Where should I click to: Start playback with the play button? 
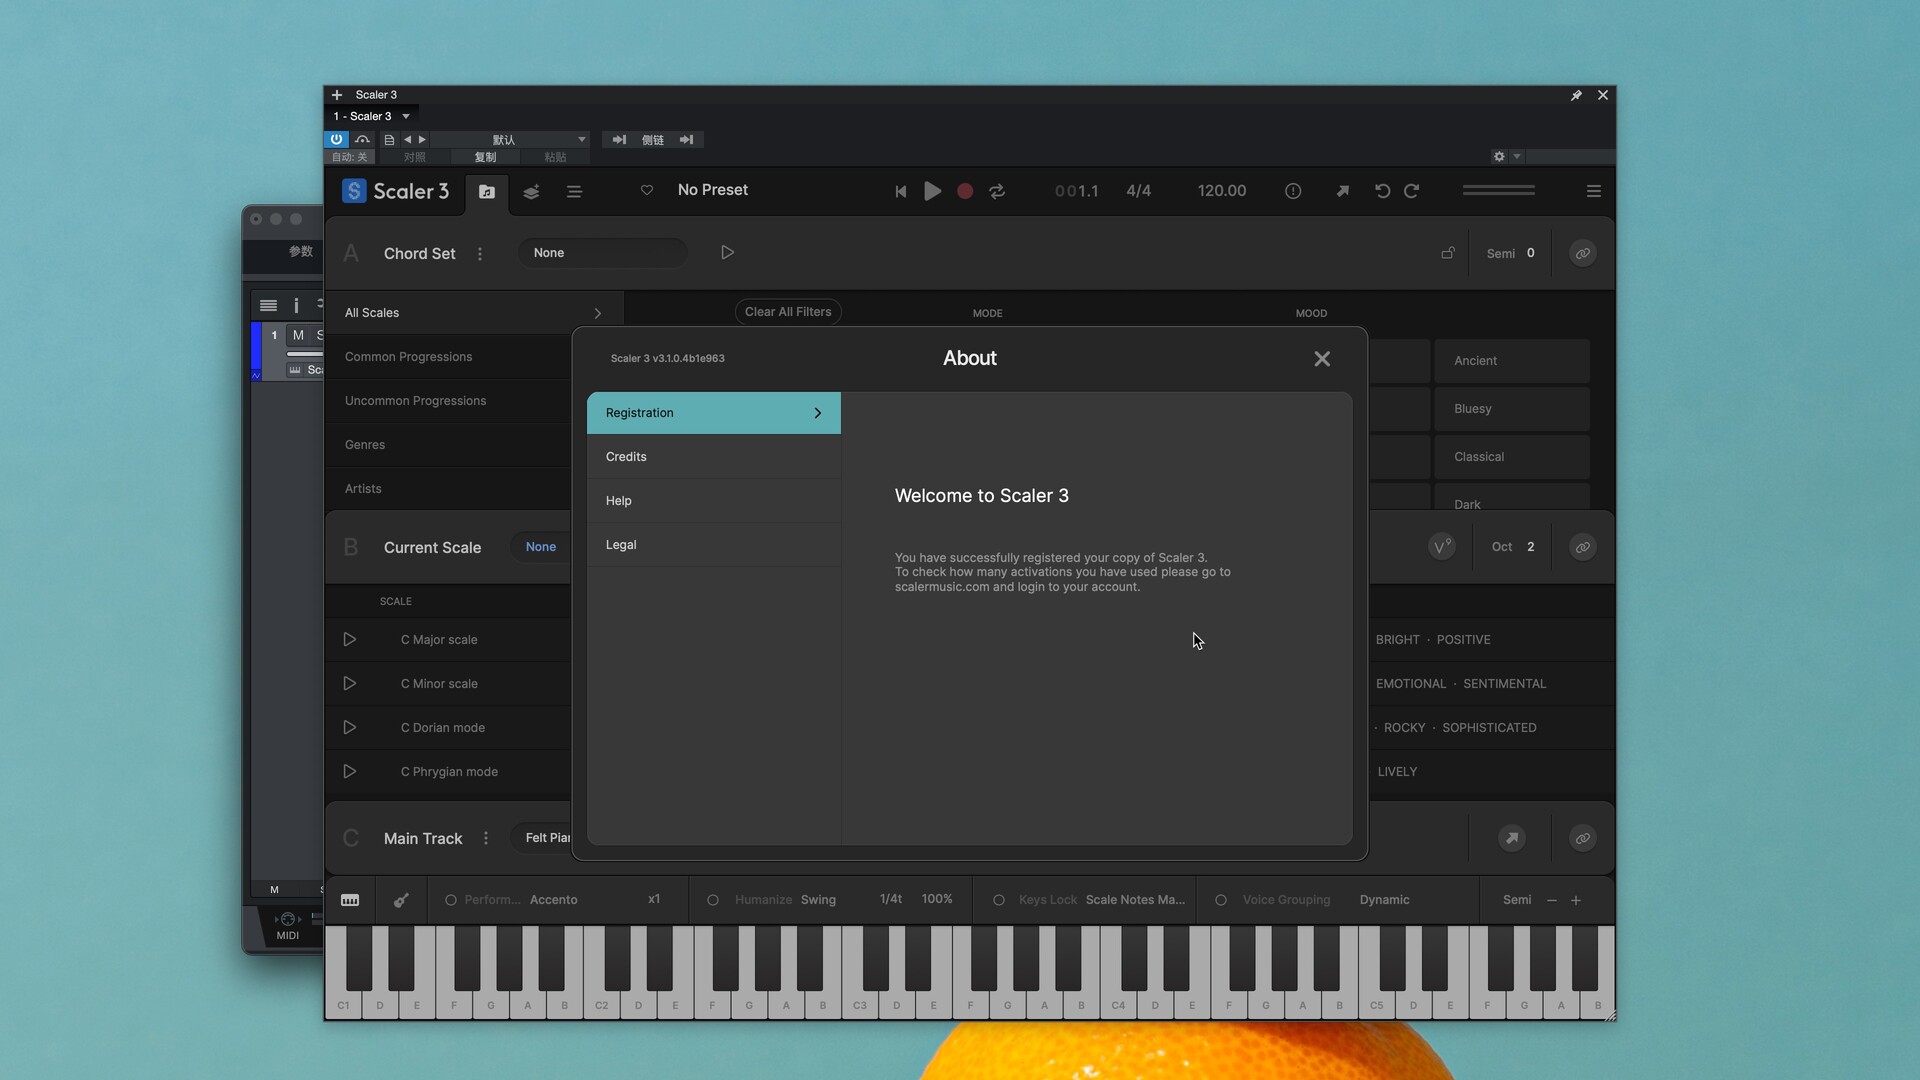pos(932,191)
